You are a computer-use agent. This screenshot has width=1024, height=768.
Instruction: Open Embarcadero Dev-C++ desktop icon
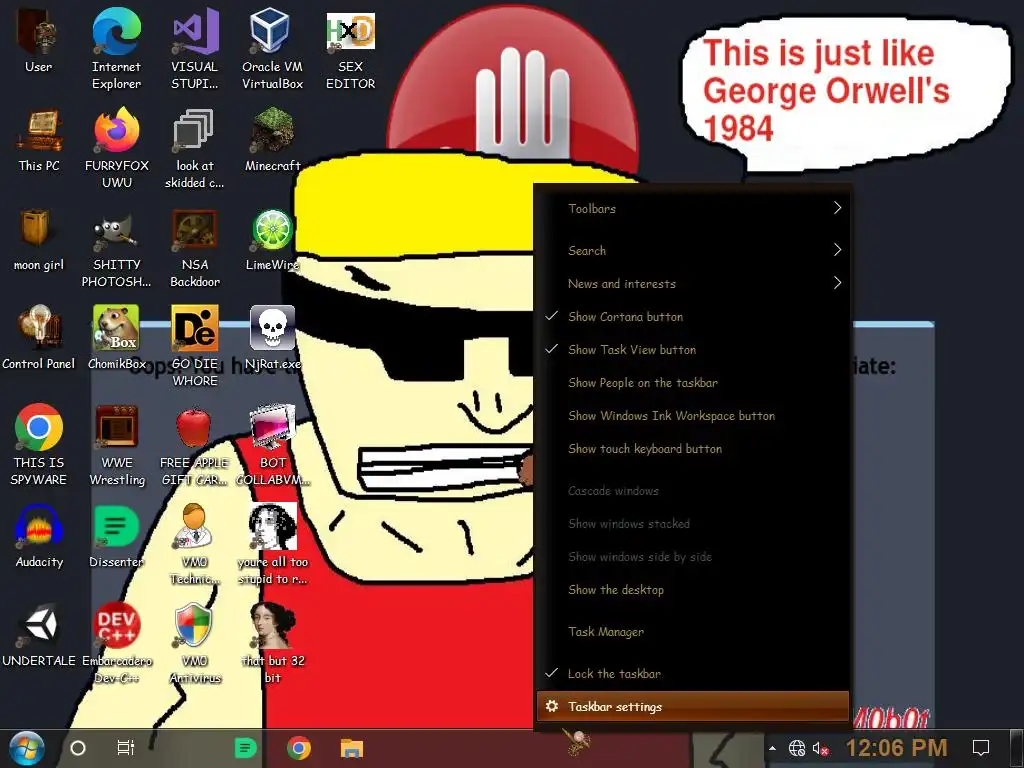[x=117, y=644]
